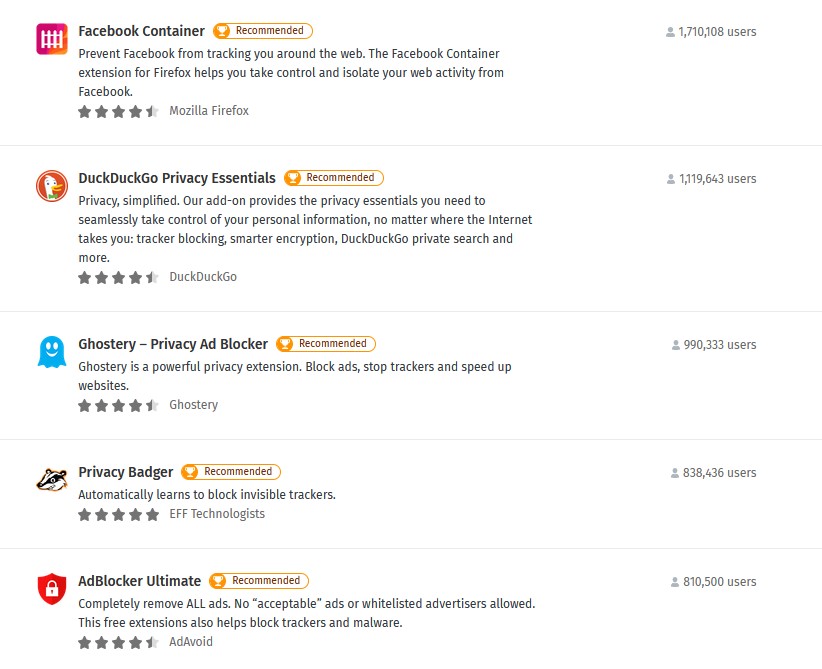Click the EFF Technologists author name

click(217, 514)
